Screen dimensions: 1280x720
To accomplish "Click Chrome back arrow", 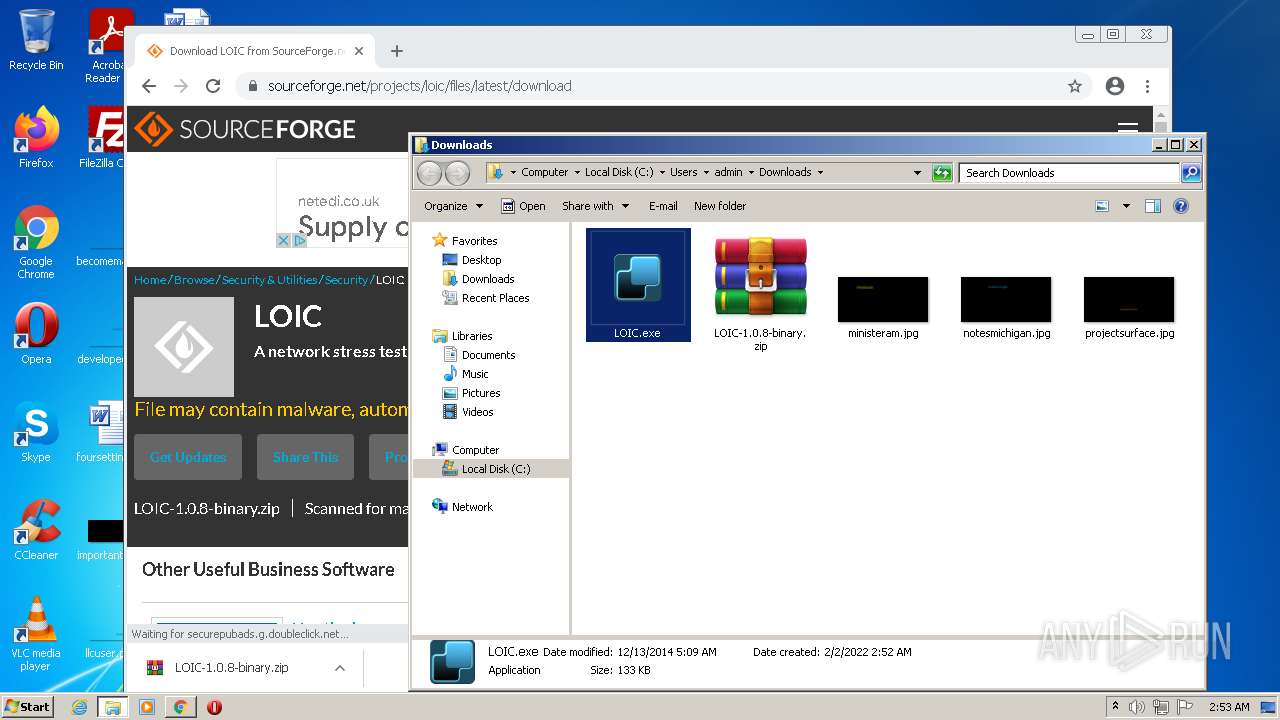I will point(149,86).
